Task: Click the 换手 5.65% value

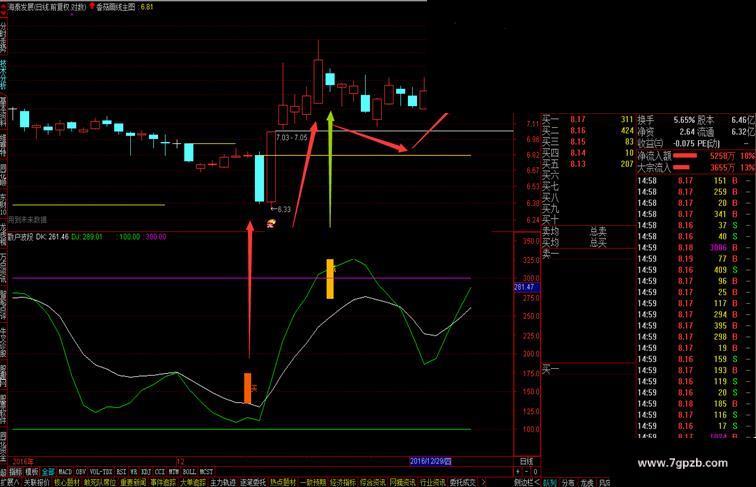Action: pos(684,120)
